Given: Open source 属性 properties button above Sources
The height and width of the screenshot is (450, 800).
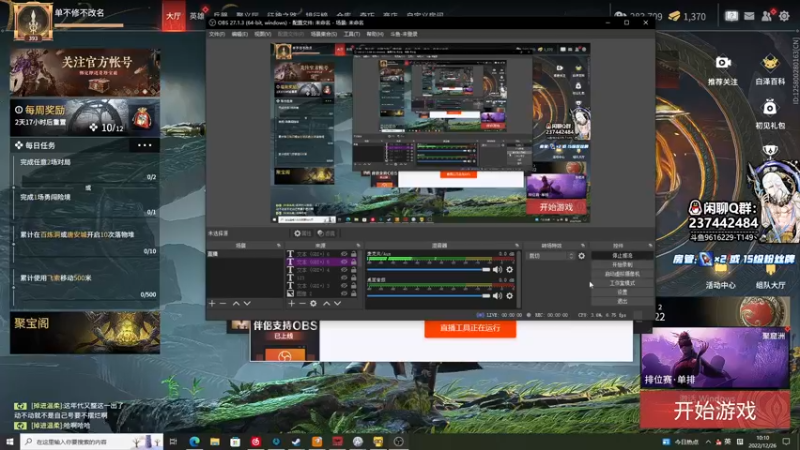Looking at the screenshot, I should pos(303,233).
